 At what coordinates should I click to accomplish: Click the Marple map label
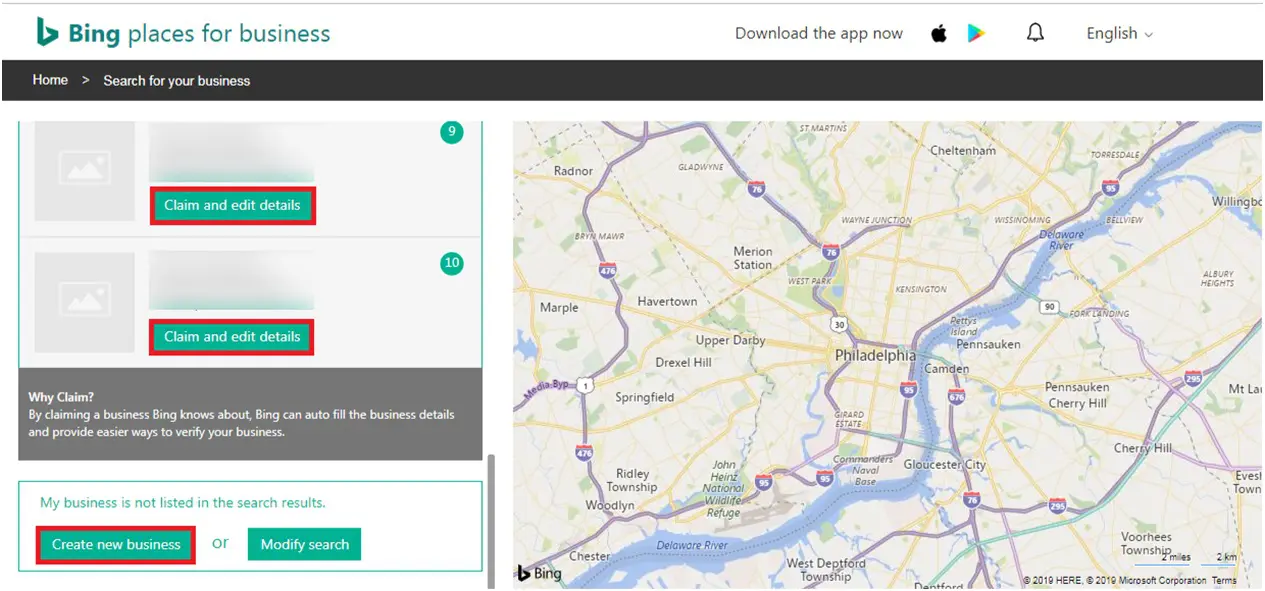pos(559,307)
